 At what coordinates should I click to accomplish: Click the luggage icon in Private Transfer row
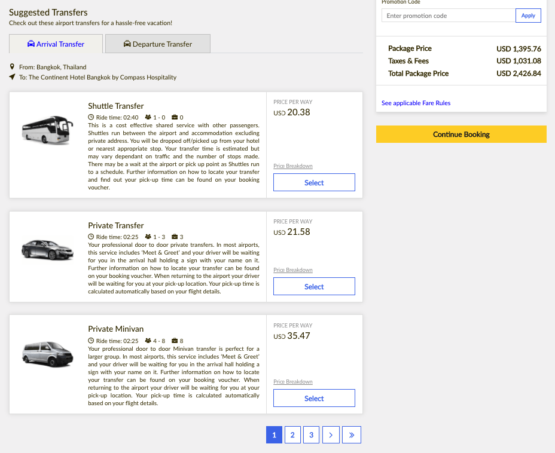(175, 237)
